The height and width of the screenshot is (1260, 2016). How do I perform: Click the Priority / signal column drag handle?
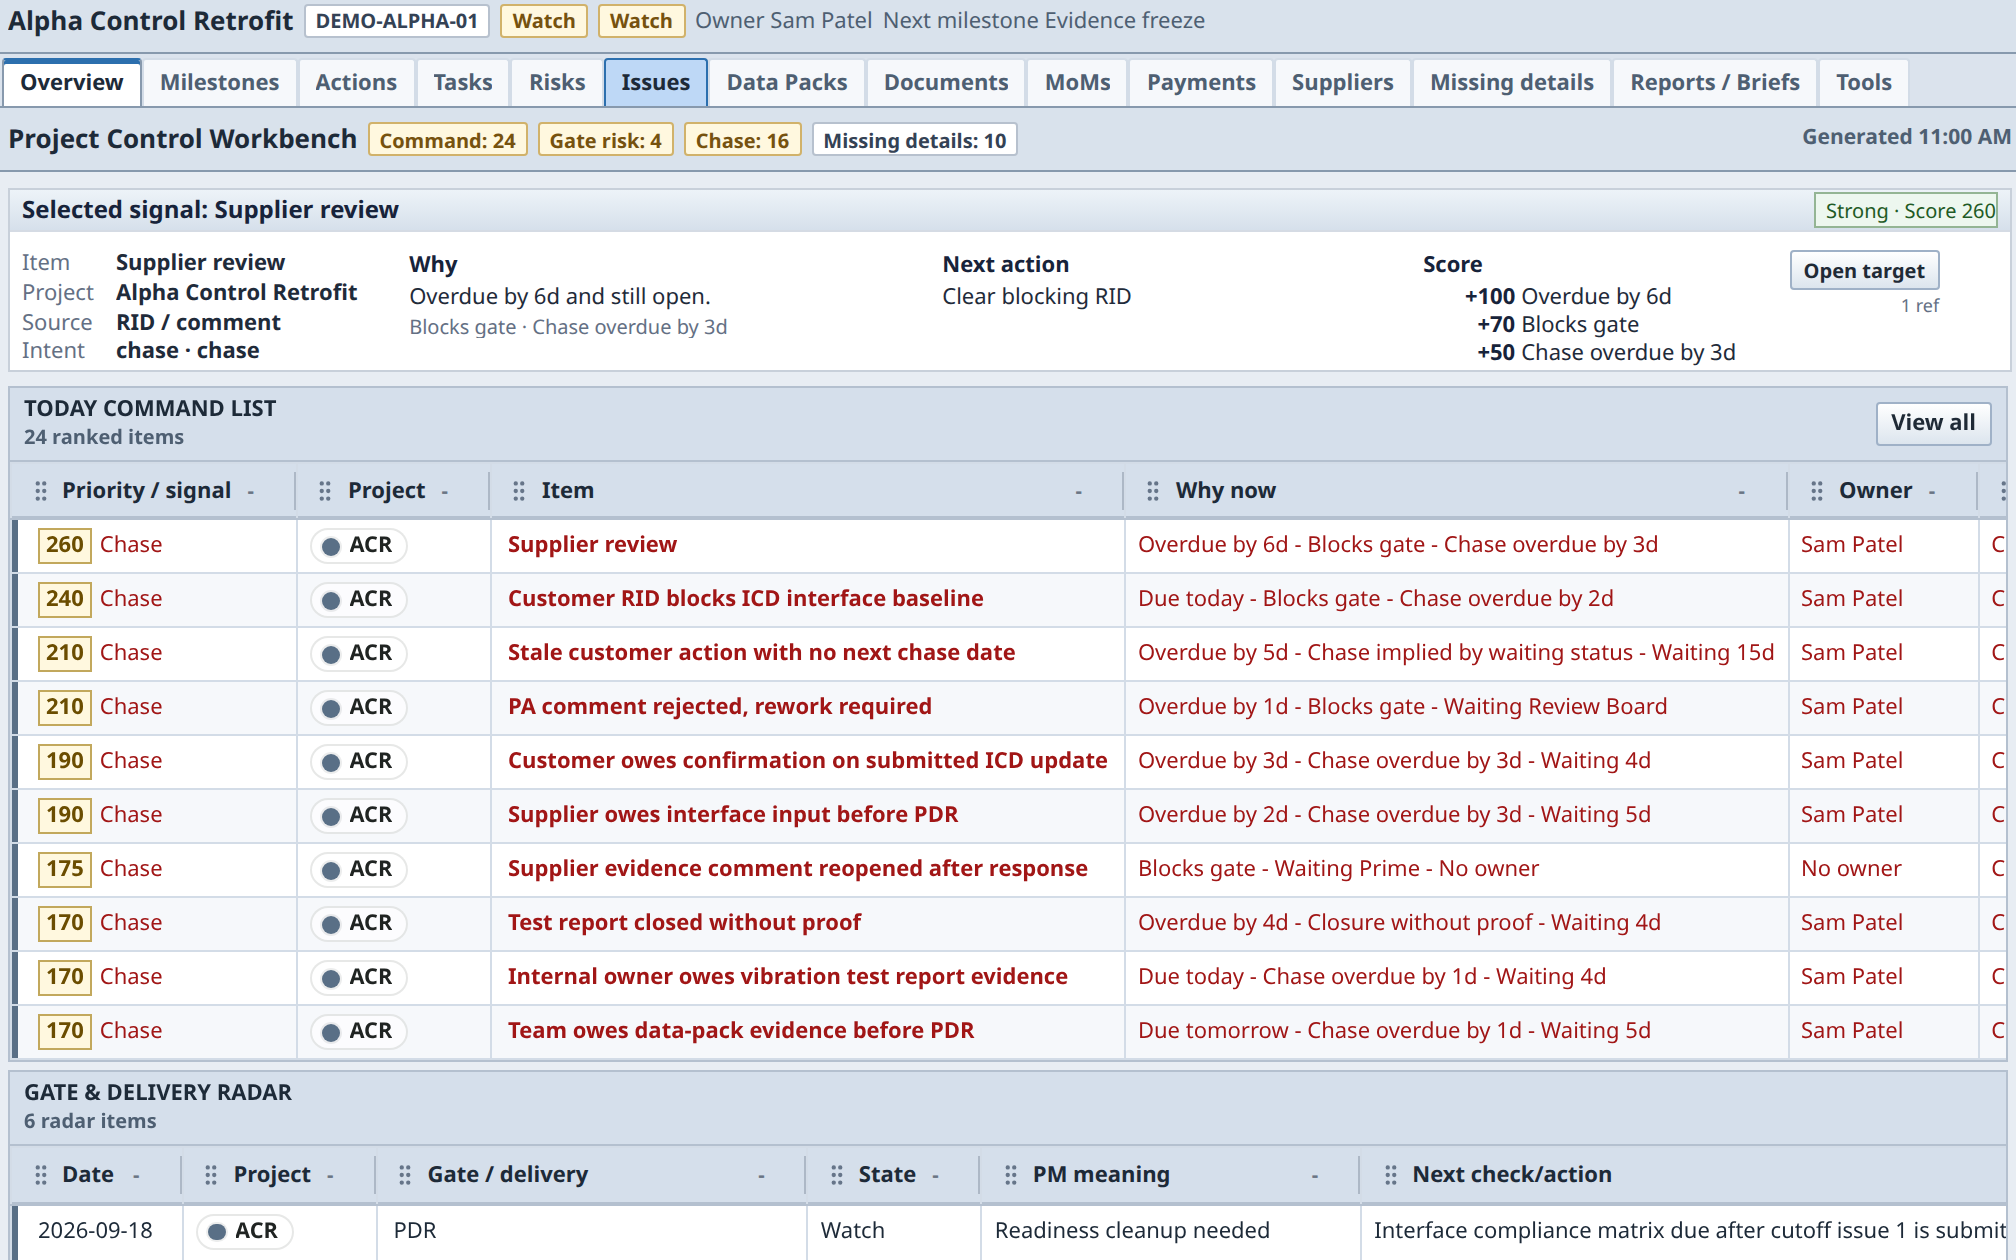(x=41, y=491)
